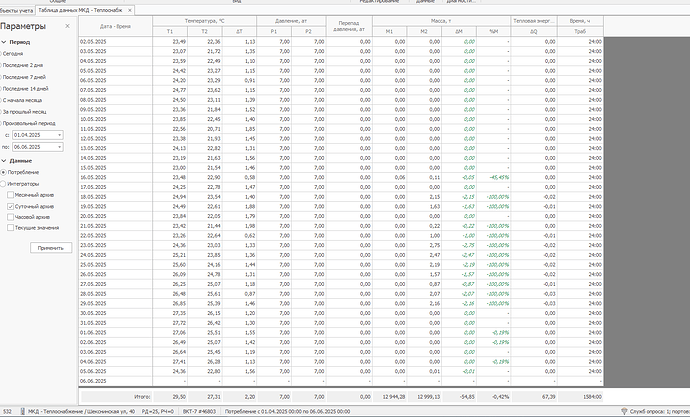This screenshot has width=690, height=417.
Task: Enable the Текущие значения checkbox
Action: (x=11, y=228)
